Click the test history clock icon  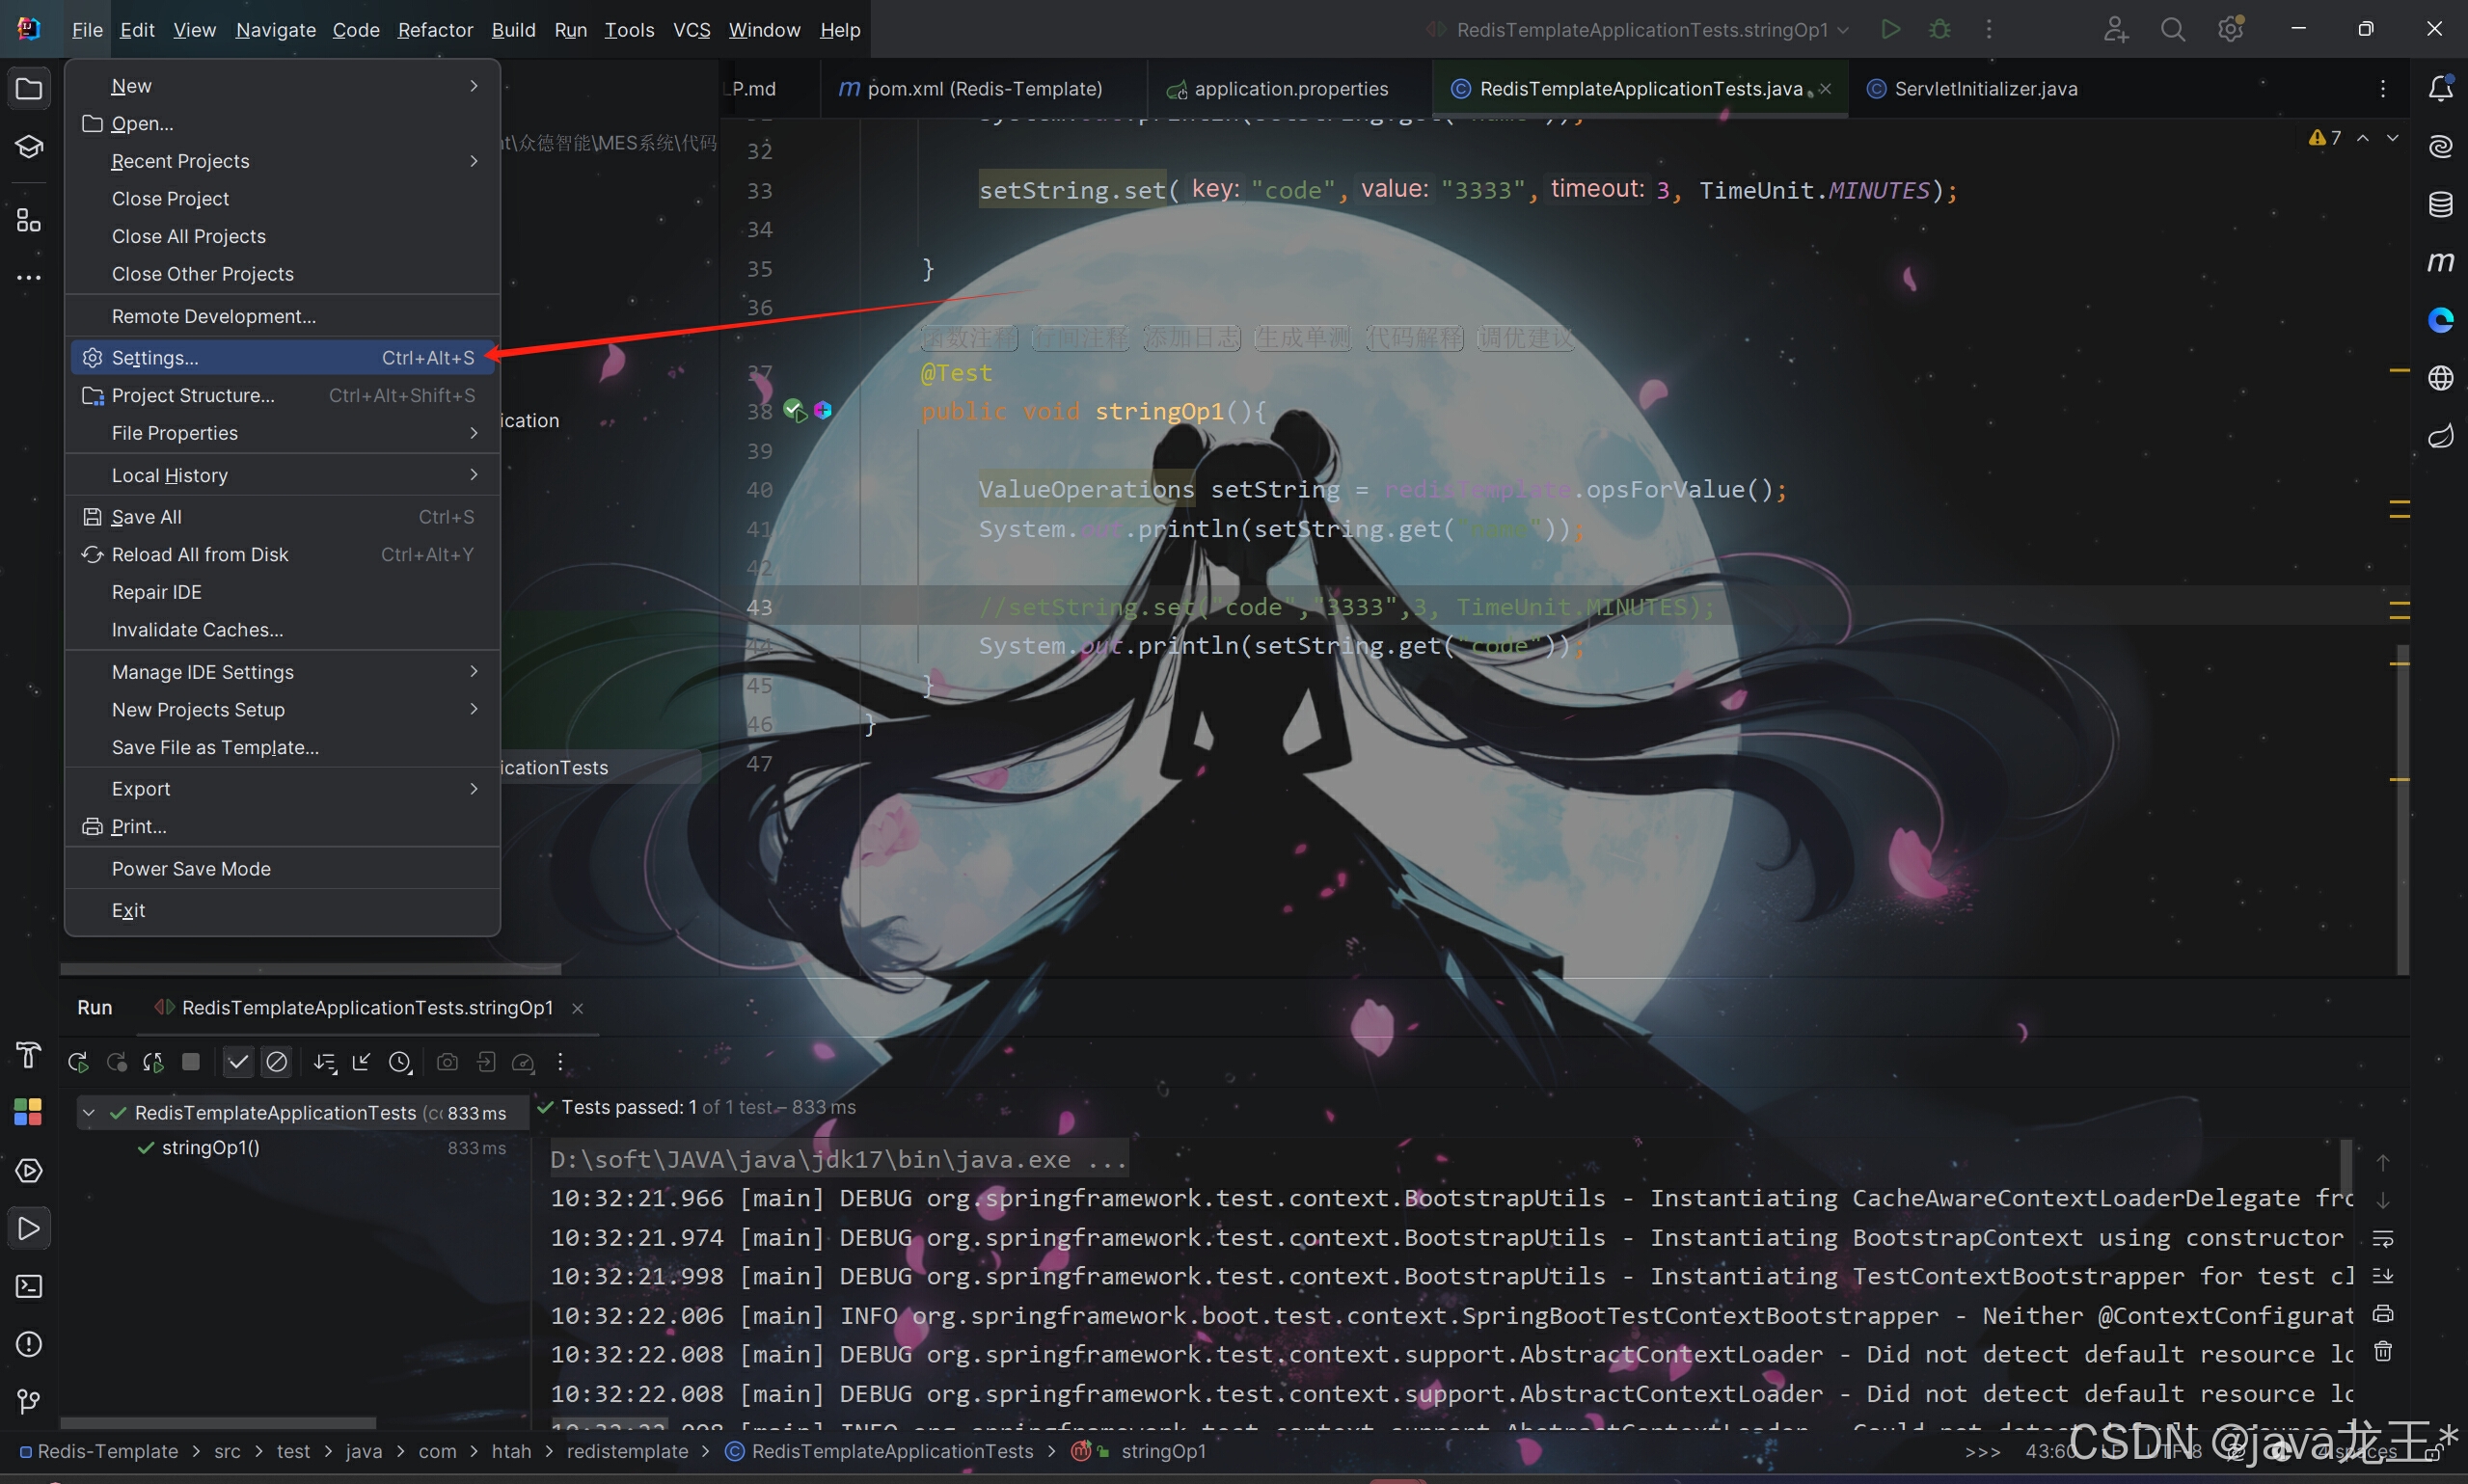(x=400, y=1062)
